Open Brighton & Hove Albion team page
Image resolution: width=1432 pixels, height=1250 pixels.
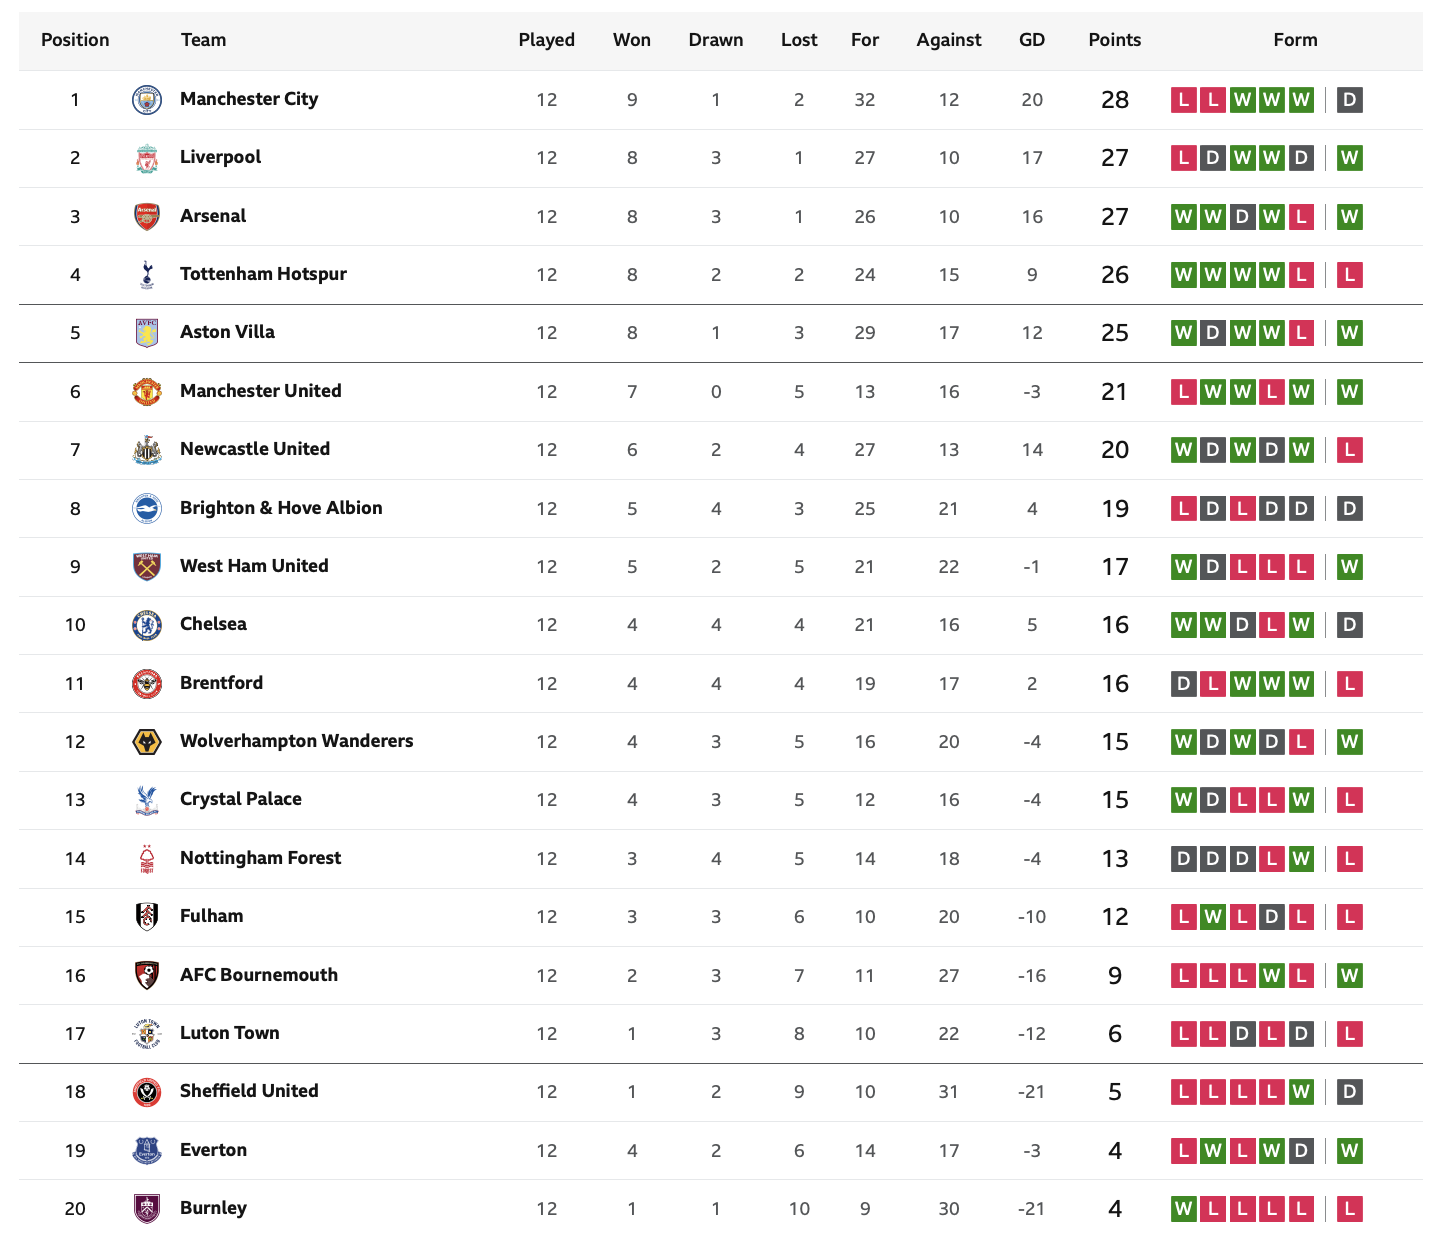[x=281, y=508]
